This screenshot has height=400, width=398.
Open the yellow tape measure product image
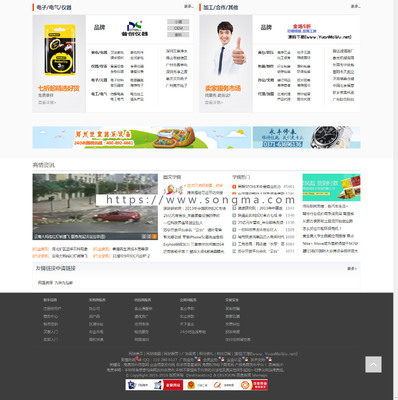(60, 50)
